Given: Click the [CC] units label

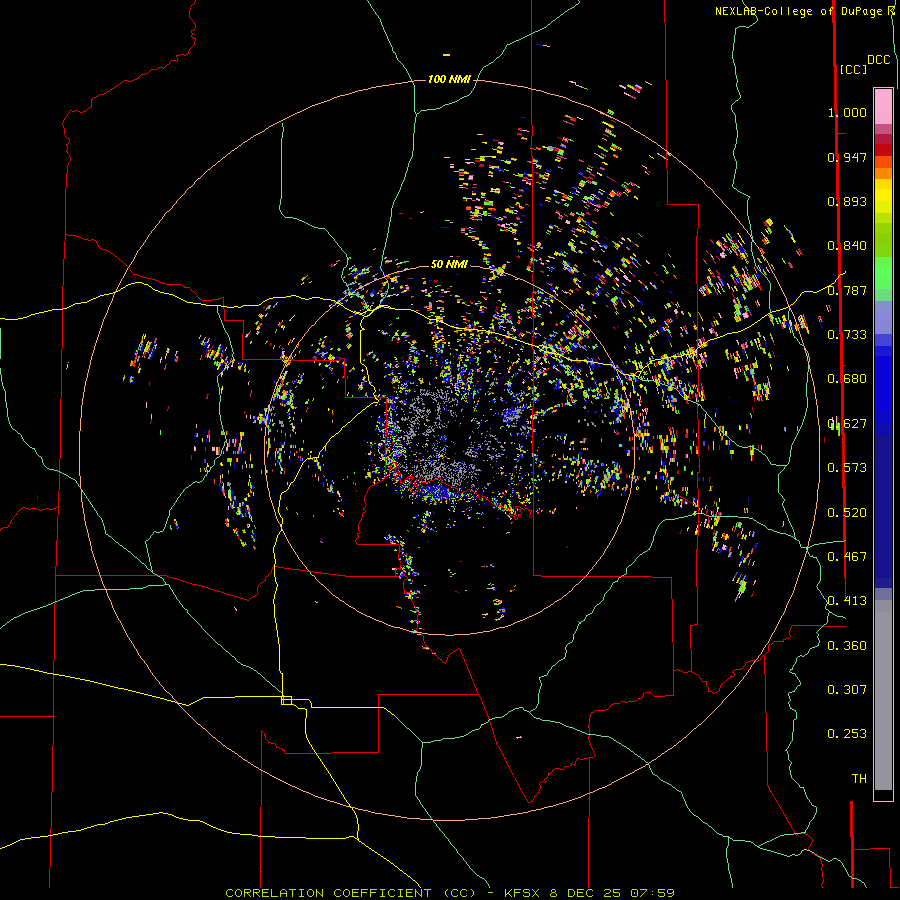Looking at the screenshot, I should 854,69.
